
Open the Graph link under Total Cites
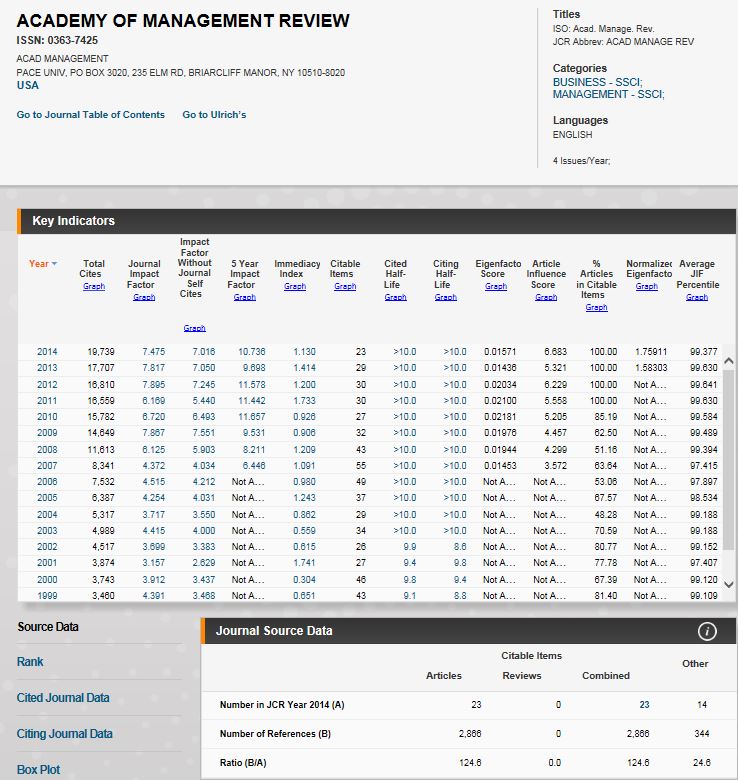coord(93,287)
